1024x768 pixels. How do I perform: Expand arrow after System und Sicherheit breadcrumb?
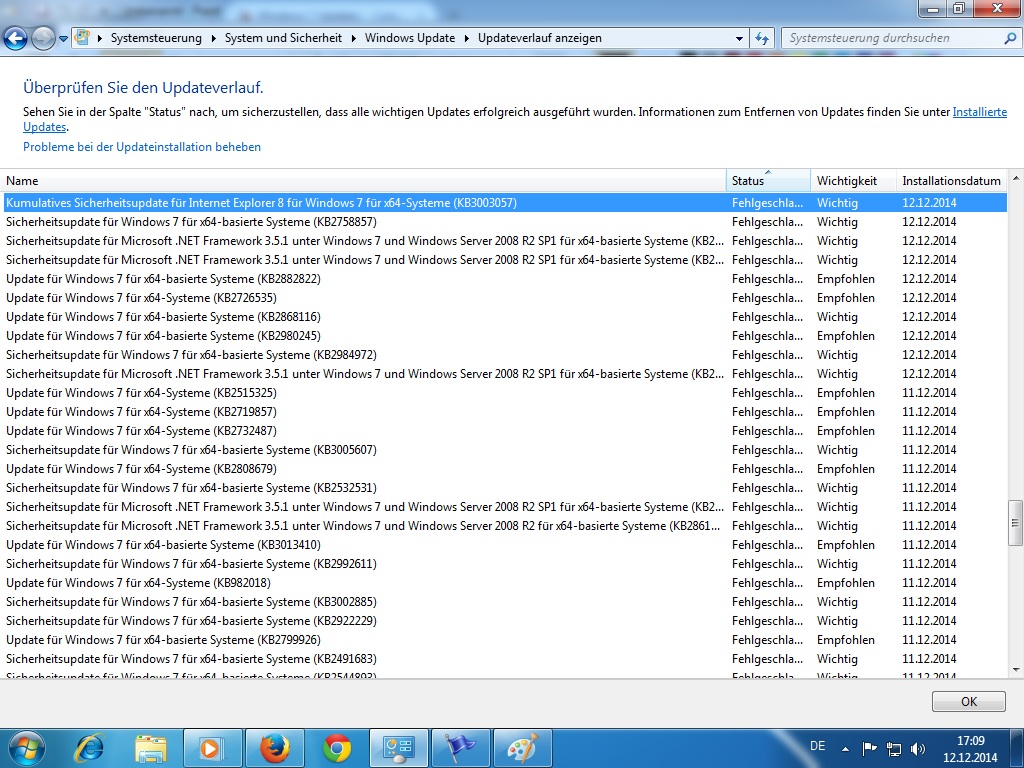[353, 39]
